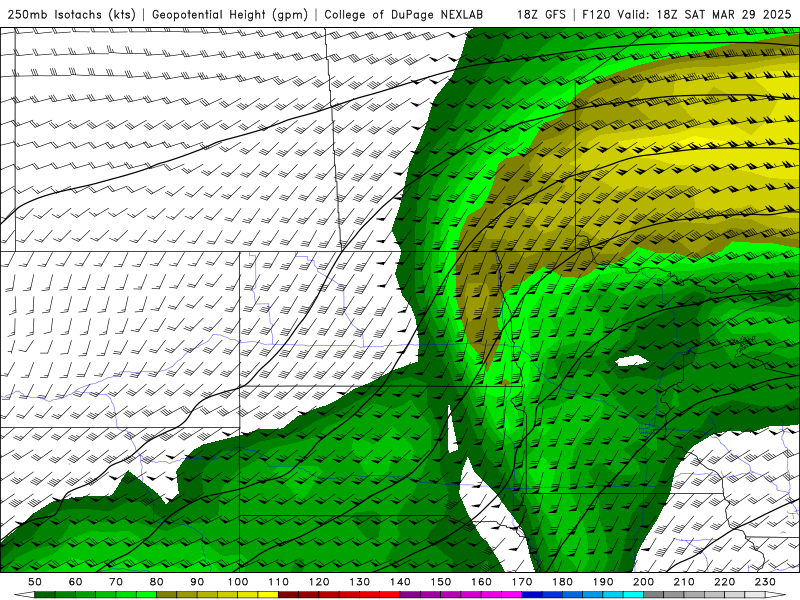Click the small oval white patch inside green shading

pos(632,361)
